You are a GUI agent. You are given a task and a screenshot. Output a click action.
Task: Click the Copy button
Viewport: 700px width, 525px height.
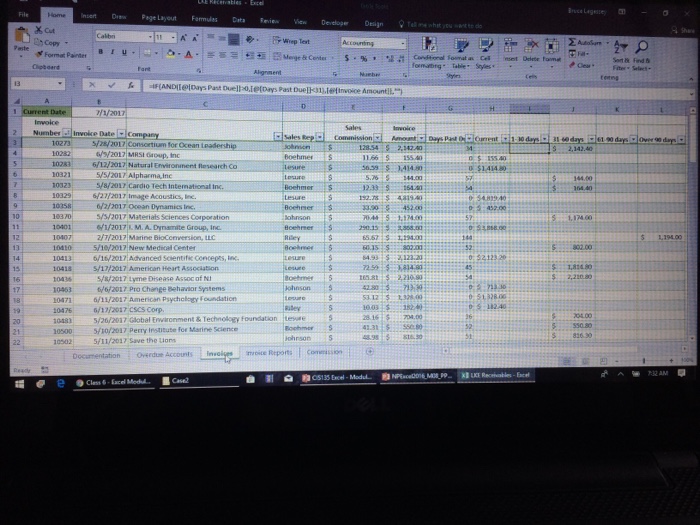click(48, 42)
